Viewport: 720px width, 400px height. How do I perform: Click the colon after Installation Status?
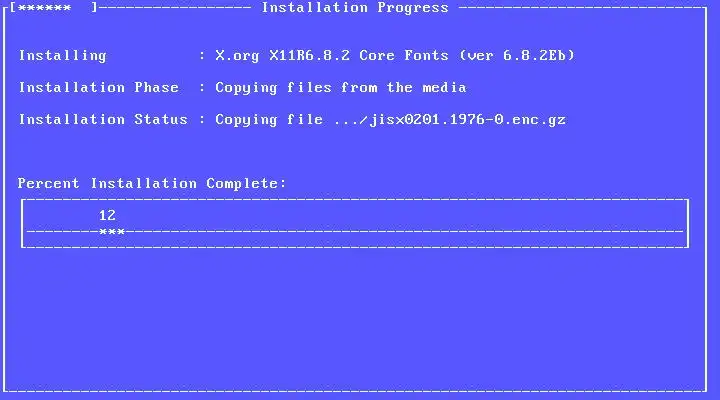pyautogui.click(x=202, y=120)
